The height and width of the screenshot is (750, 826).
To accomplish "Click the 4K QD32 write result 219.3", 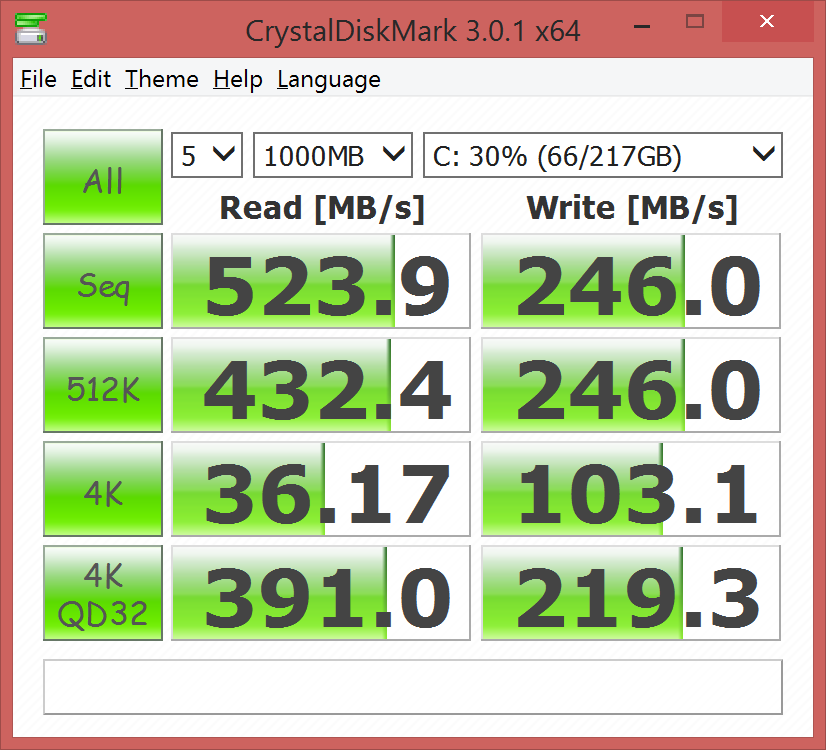I will [x=631, y=593].
